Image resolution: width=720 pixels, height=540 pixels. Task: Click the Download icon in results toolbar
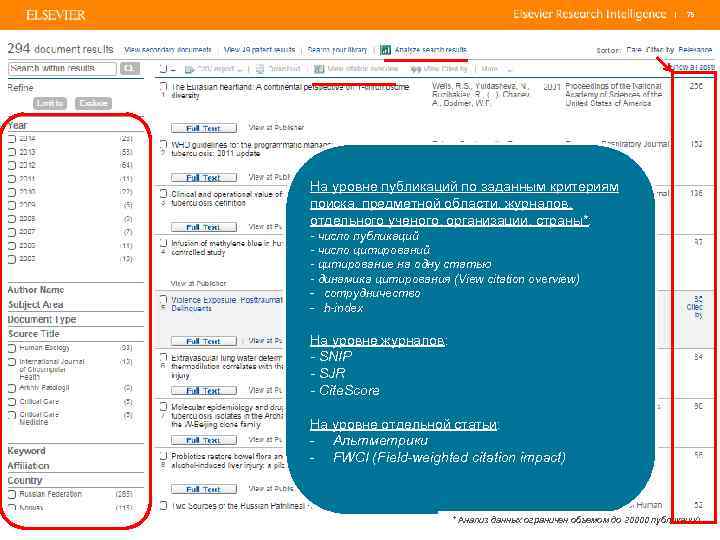pyautogui.click(x=260, y=69)
